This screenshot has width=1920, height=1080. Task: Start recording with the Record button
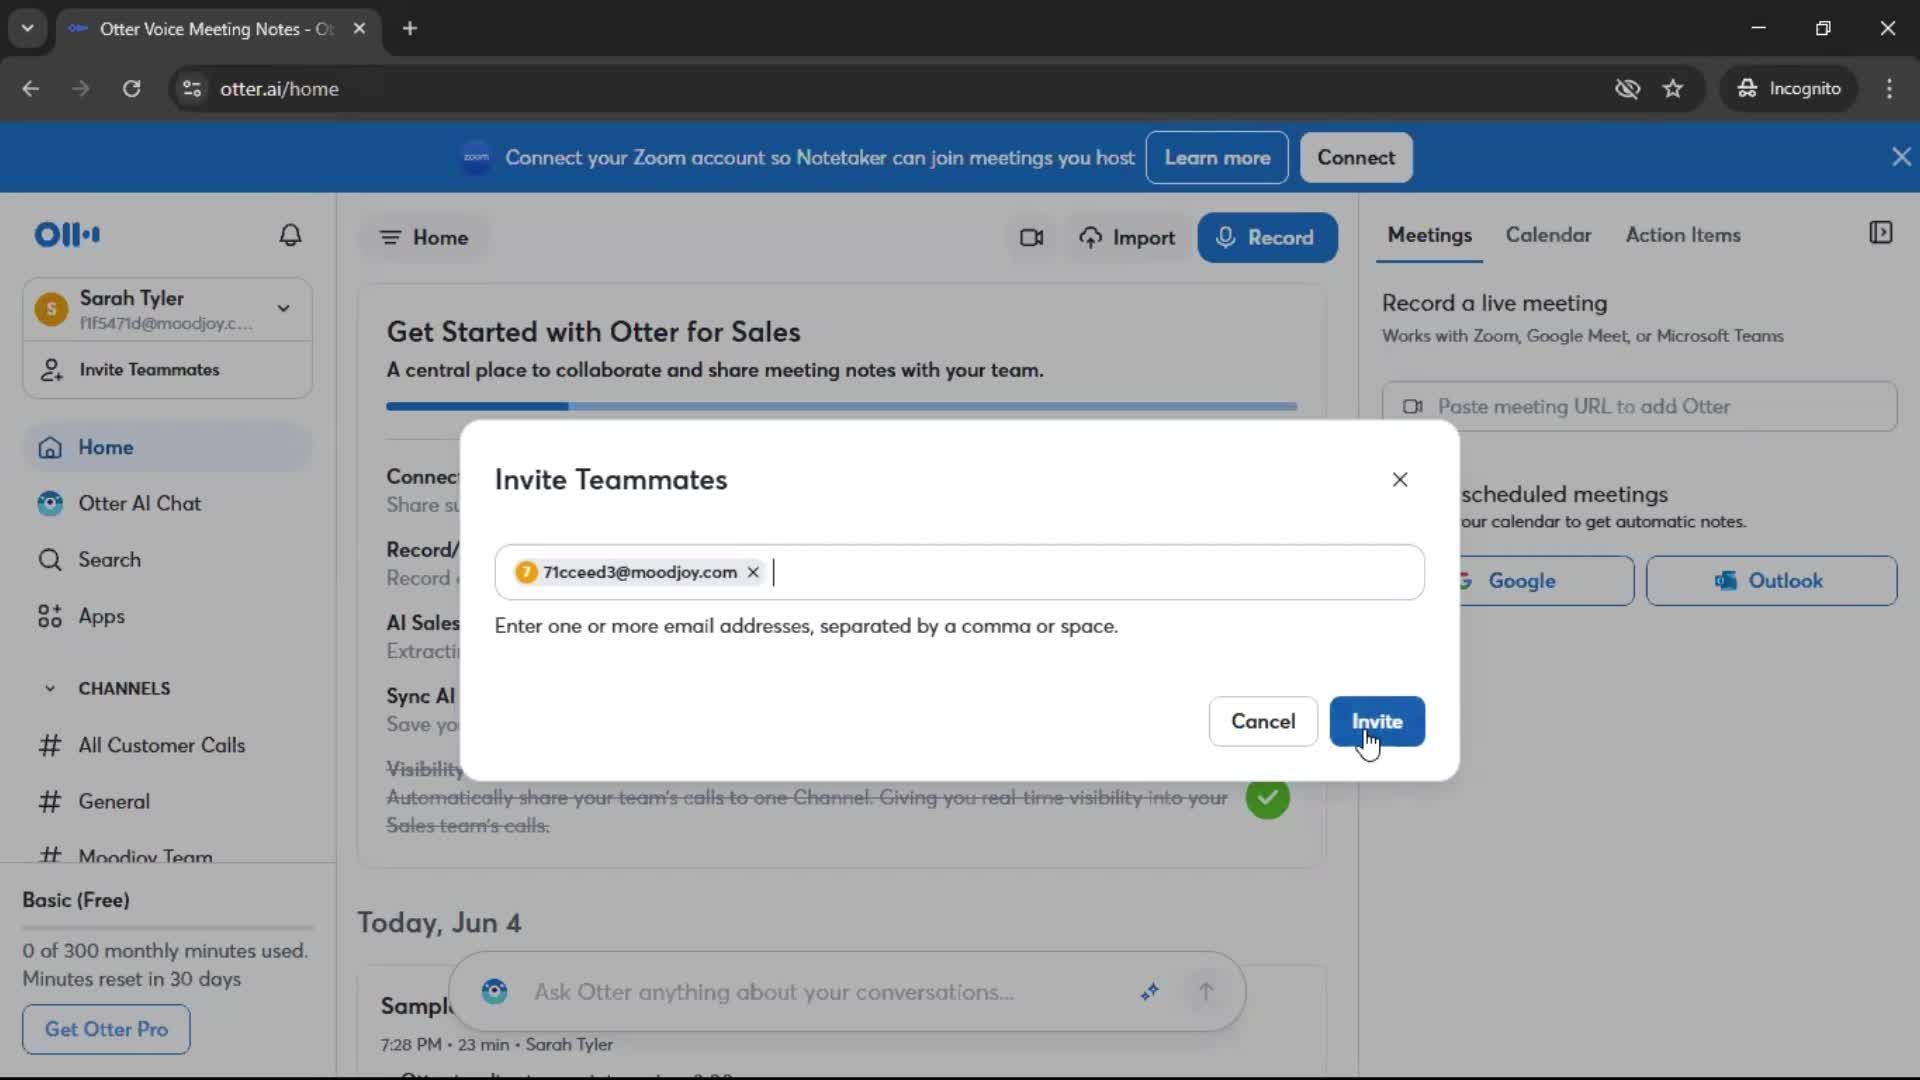click(x=1267, y=237)
